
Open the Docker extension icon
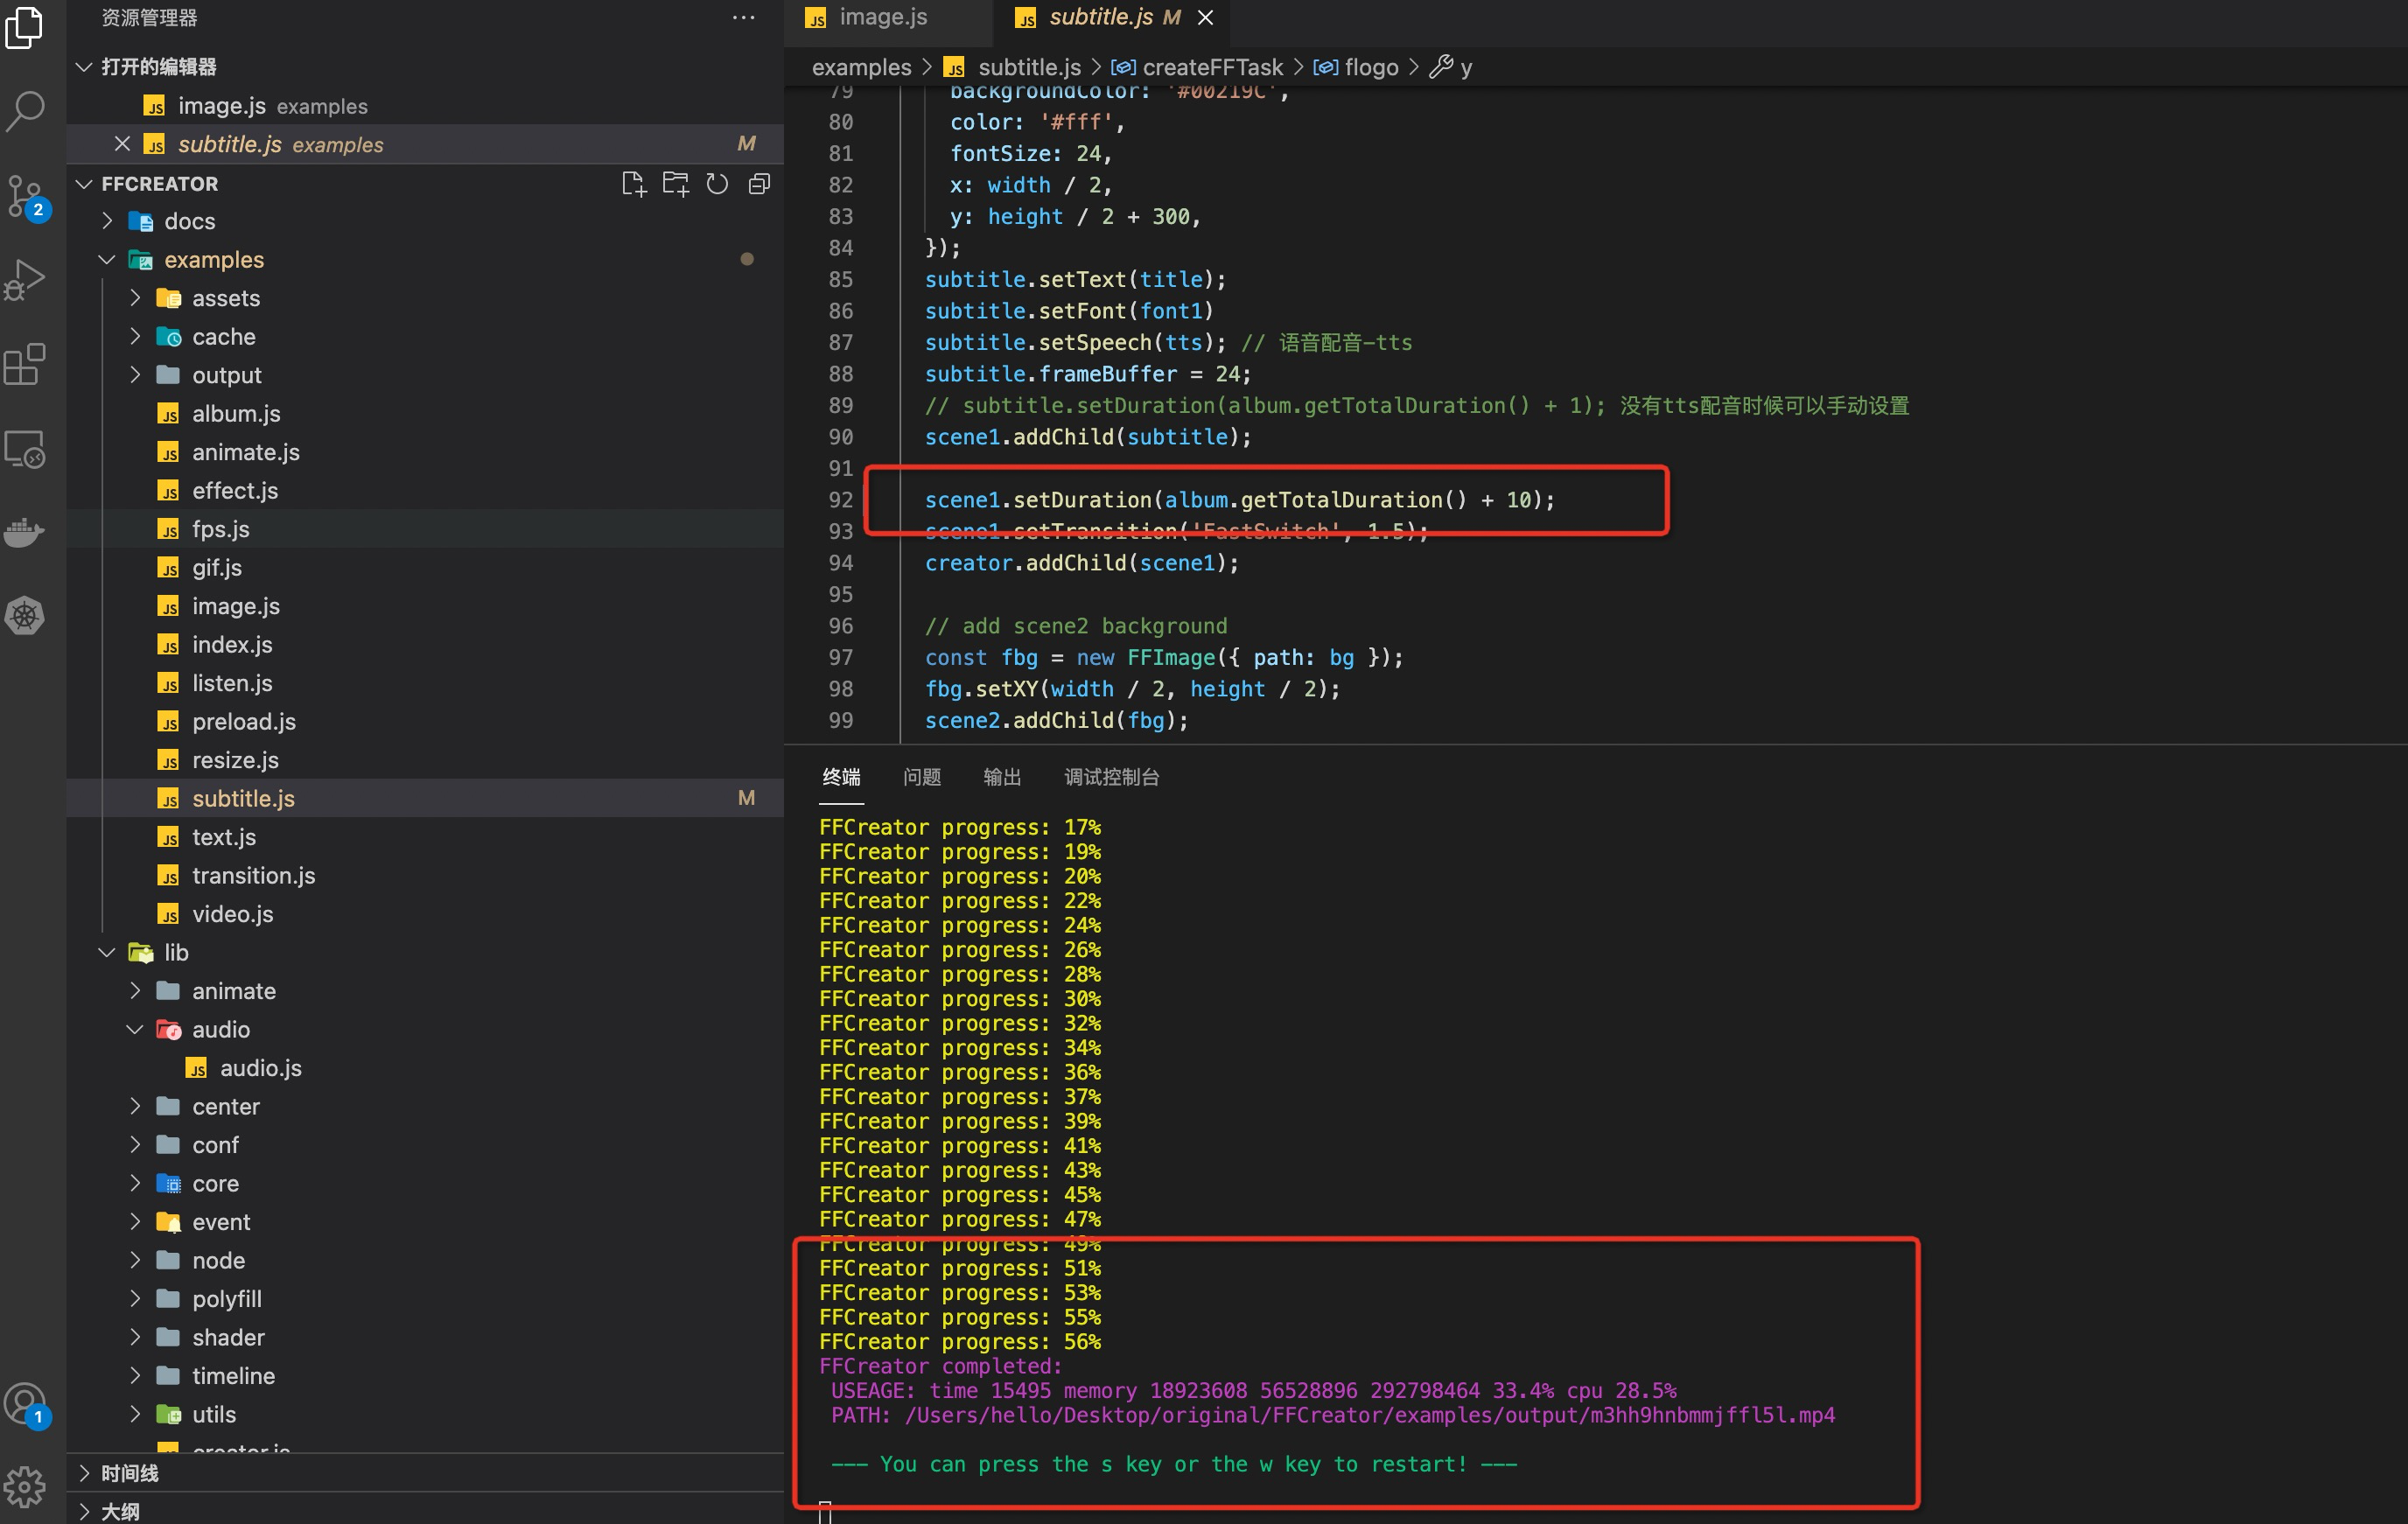(x=25, y=531)
